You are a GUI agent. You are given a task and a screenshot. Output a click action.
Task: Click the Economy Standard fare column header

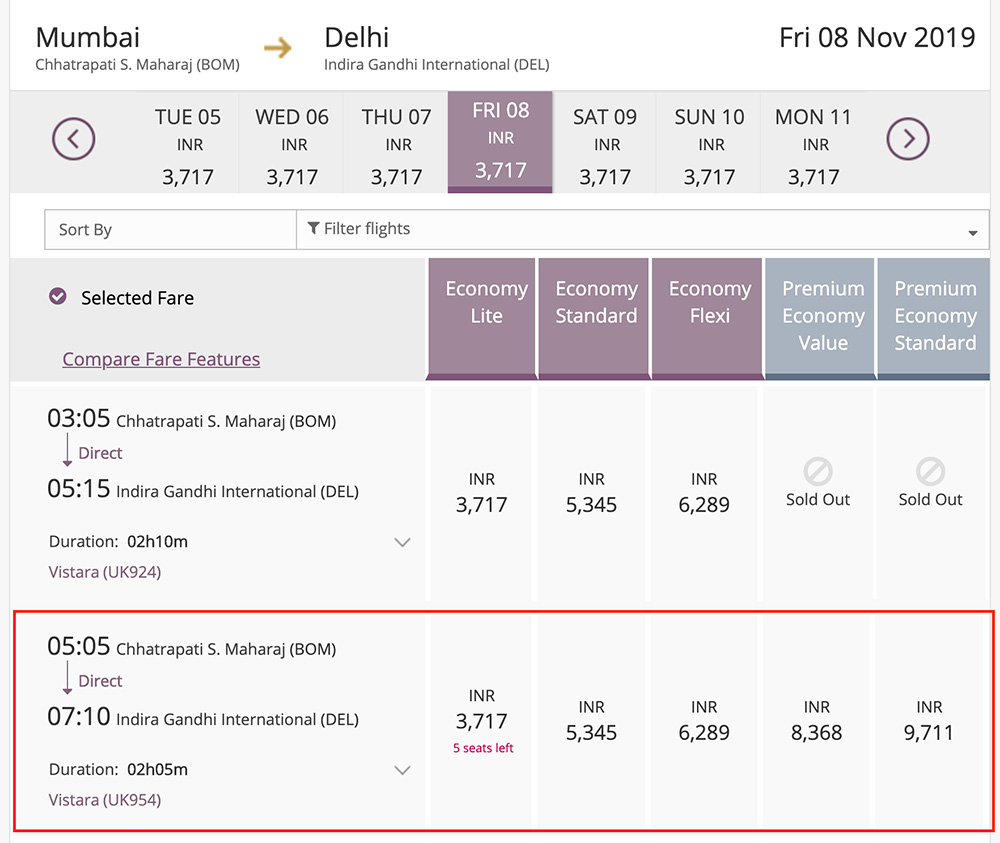point(594,319)
